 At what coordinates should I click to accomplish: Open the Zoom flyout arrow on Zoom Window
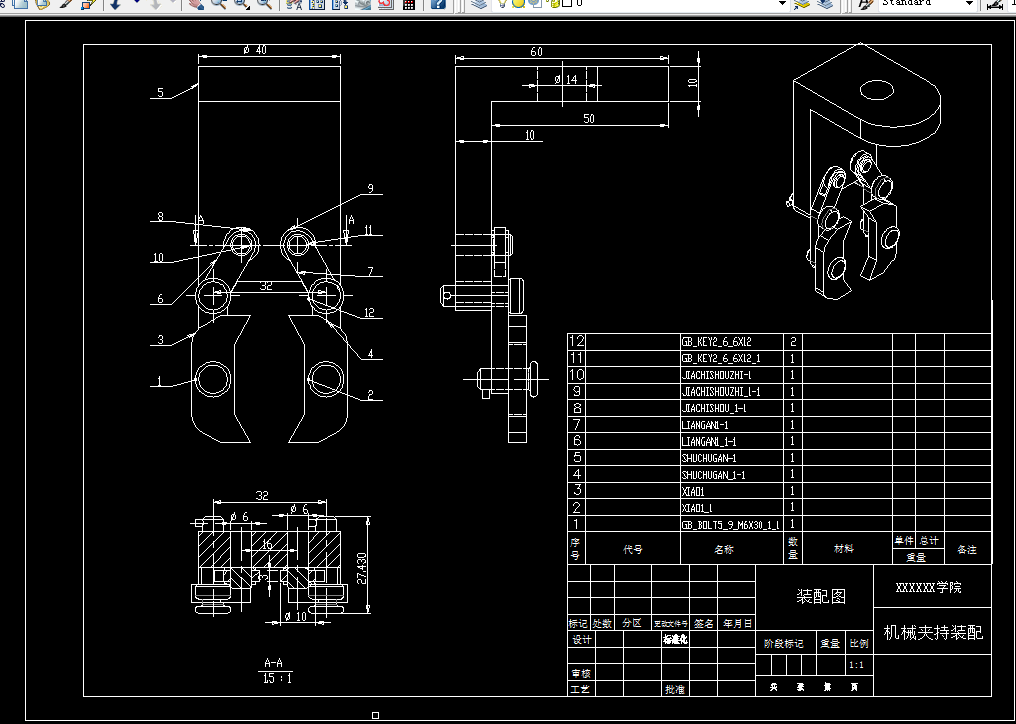[x=250, y=6]
